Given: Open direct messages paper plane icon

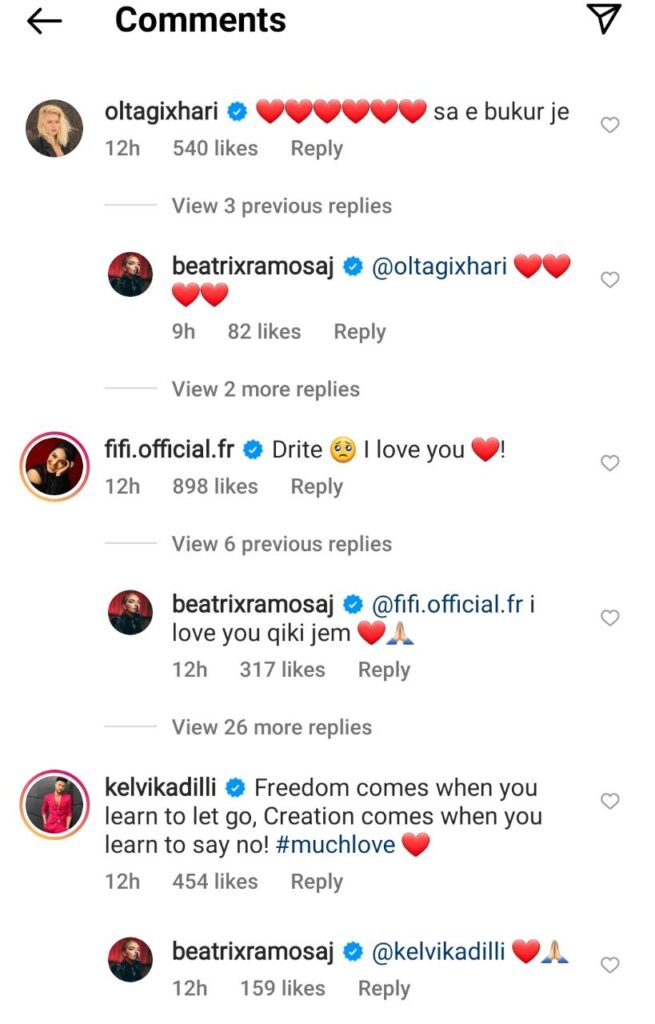Looking at the screenshot, I should tap(603, 19).
